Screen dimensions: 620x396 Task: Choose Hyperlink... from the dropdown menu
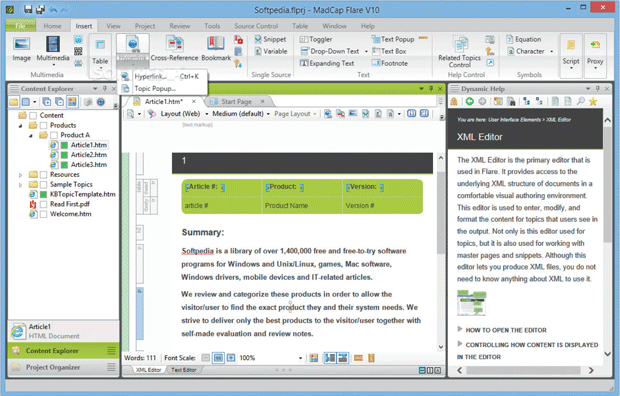coord(163,76)
